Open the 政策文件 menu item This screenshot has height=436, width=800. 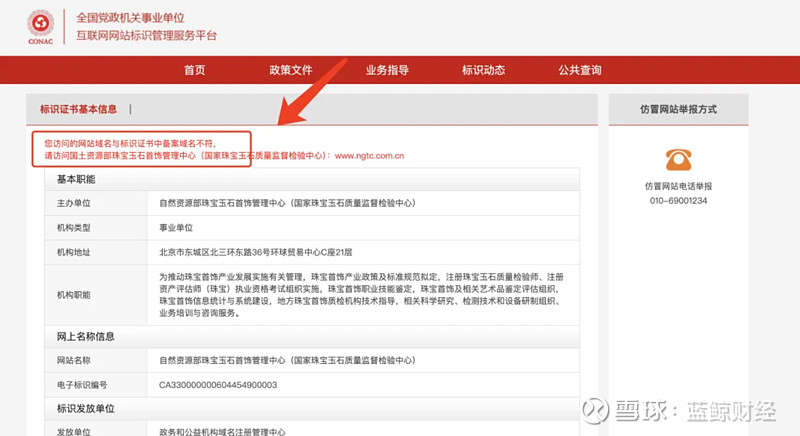pyautogui.click(x=291, y=70)
